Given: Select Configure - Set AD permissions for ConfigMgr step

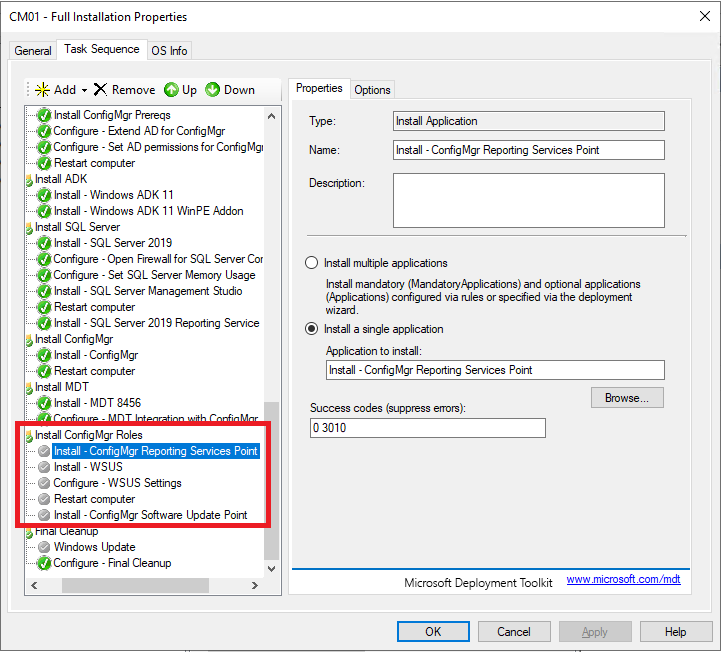Looking at the screenshot, I should pos(158,147).
